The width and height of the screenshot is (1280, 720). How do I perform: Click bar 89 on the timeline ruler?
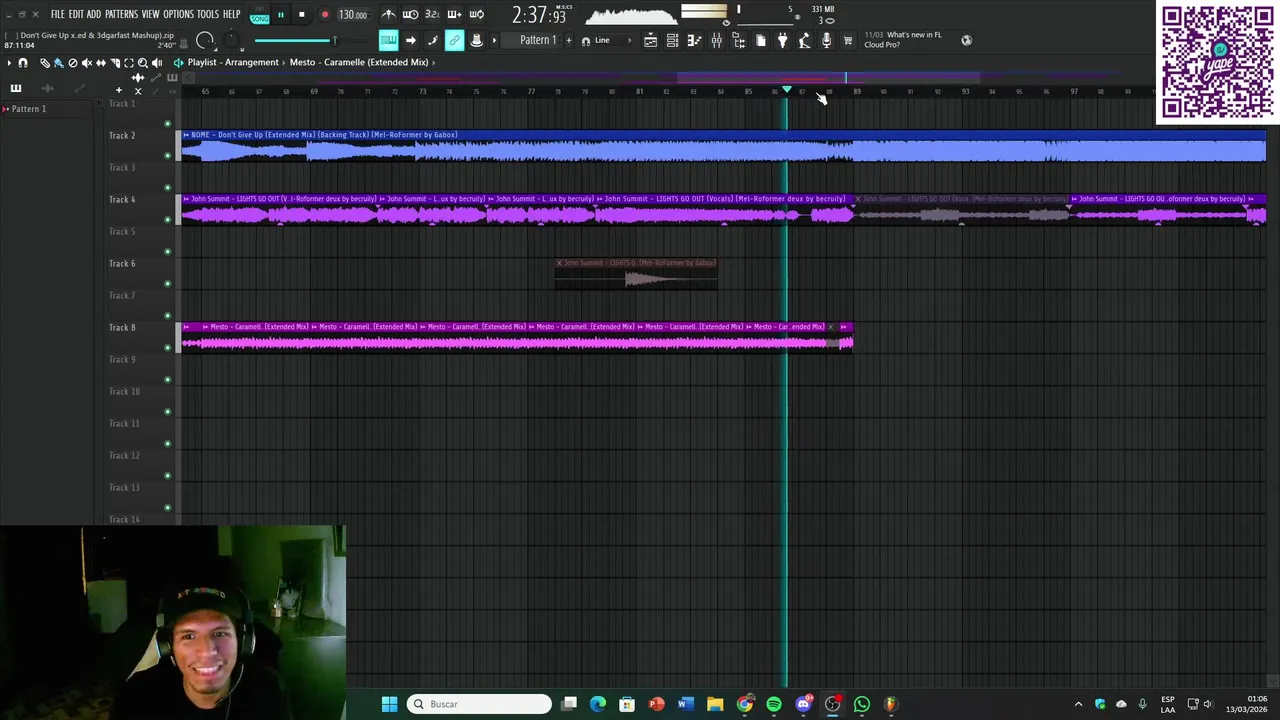point(857,92)
